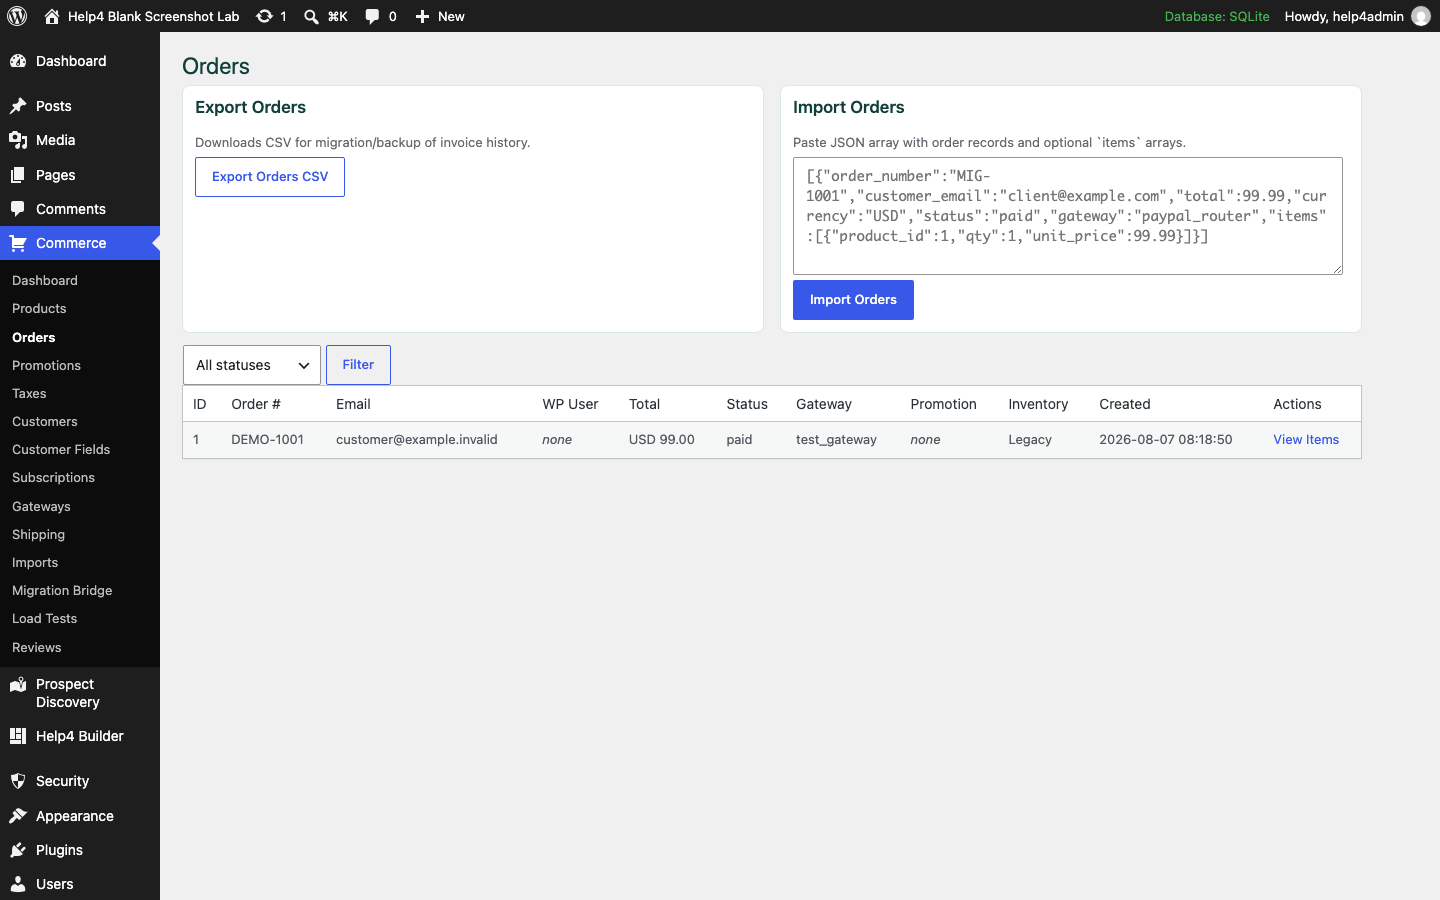Click the Users person icon
Viewport: 1440px width, 900px height.
click(18, 884)
